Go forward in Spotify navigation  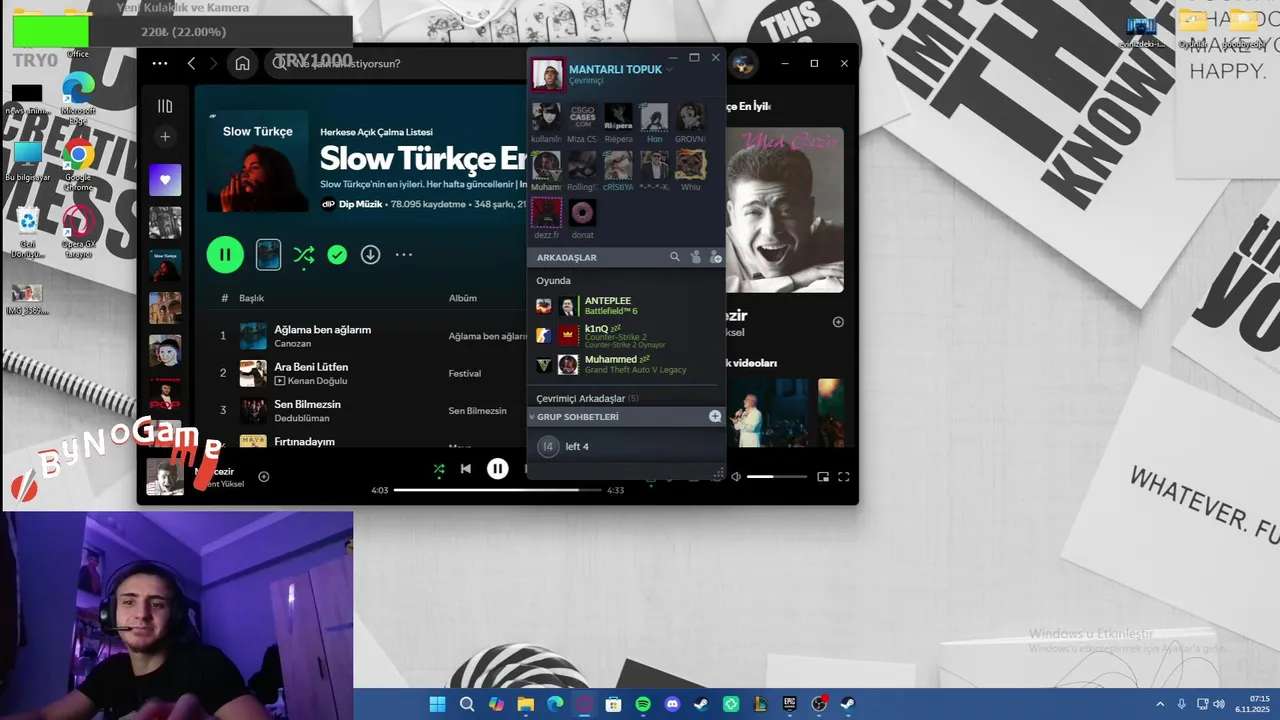coord(213,63)
